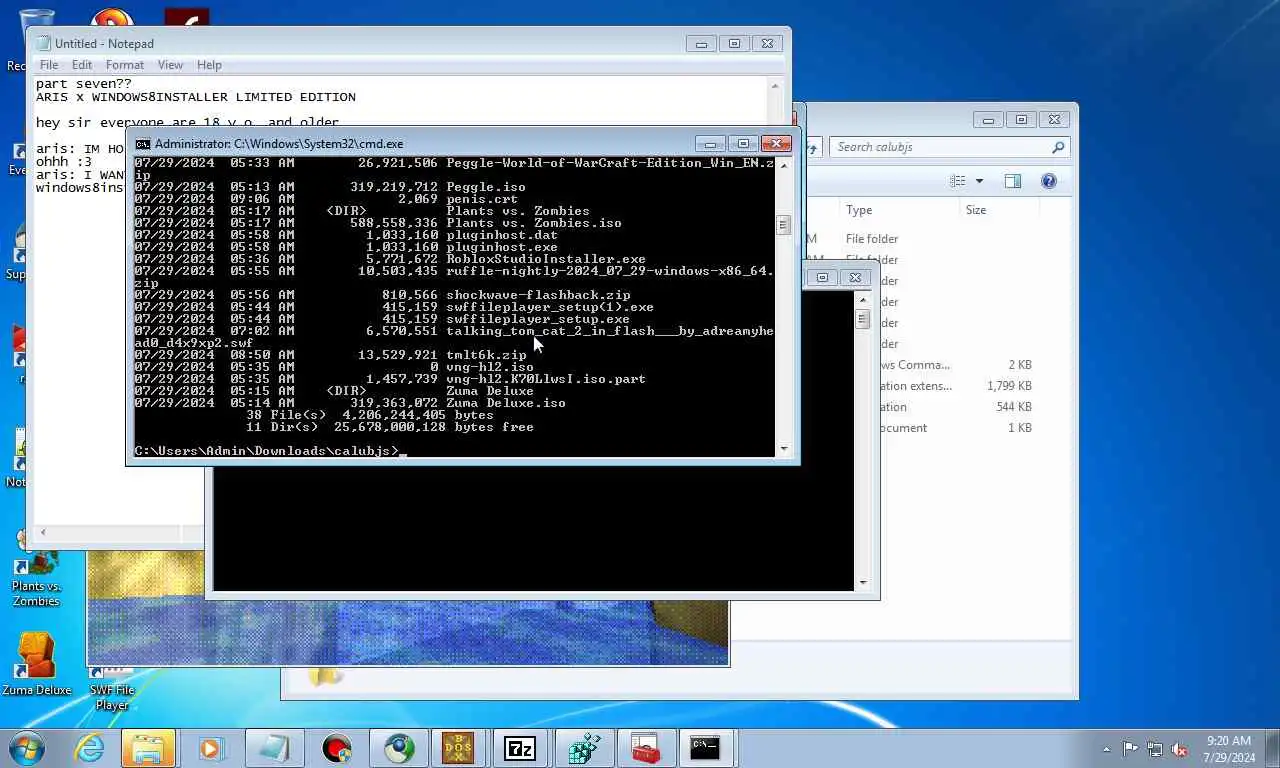Click 'Peggle.iso' in cmd listing
The width and height of the screenshot is (1280, 768).
486,187
